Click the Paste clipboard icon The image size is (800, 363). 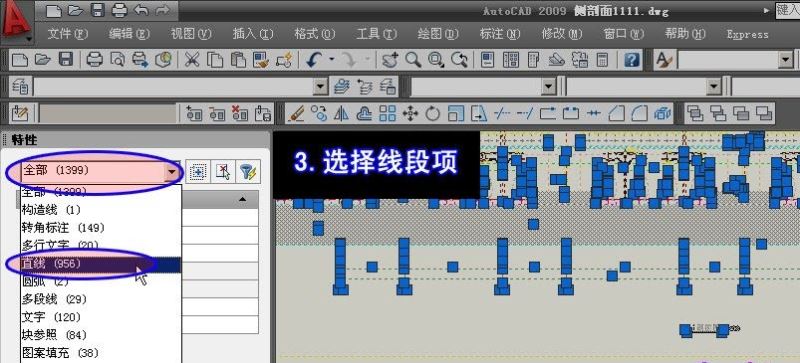coord(238,60)
